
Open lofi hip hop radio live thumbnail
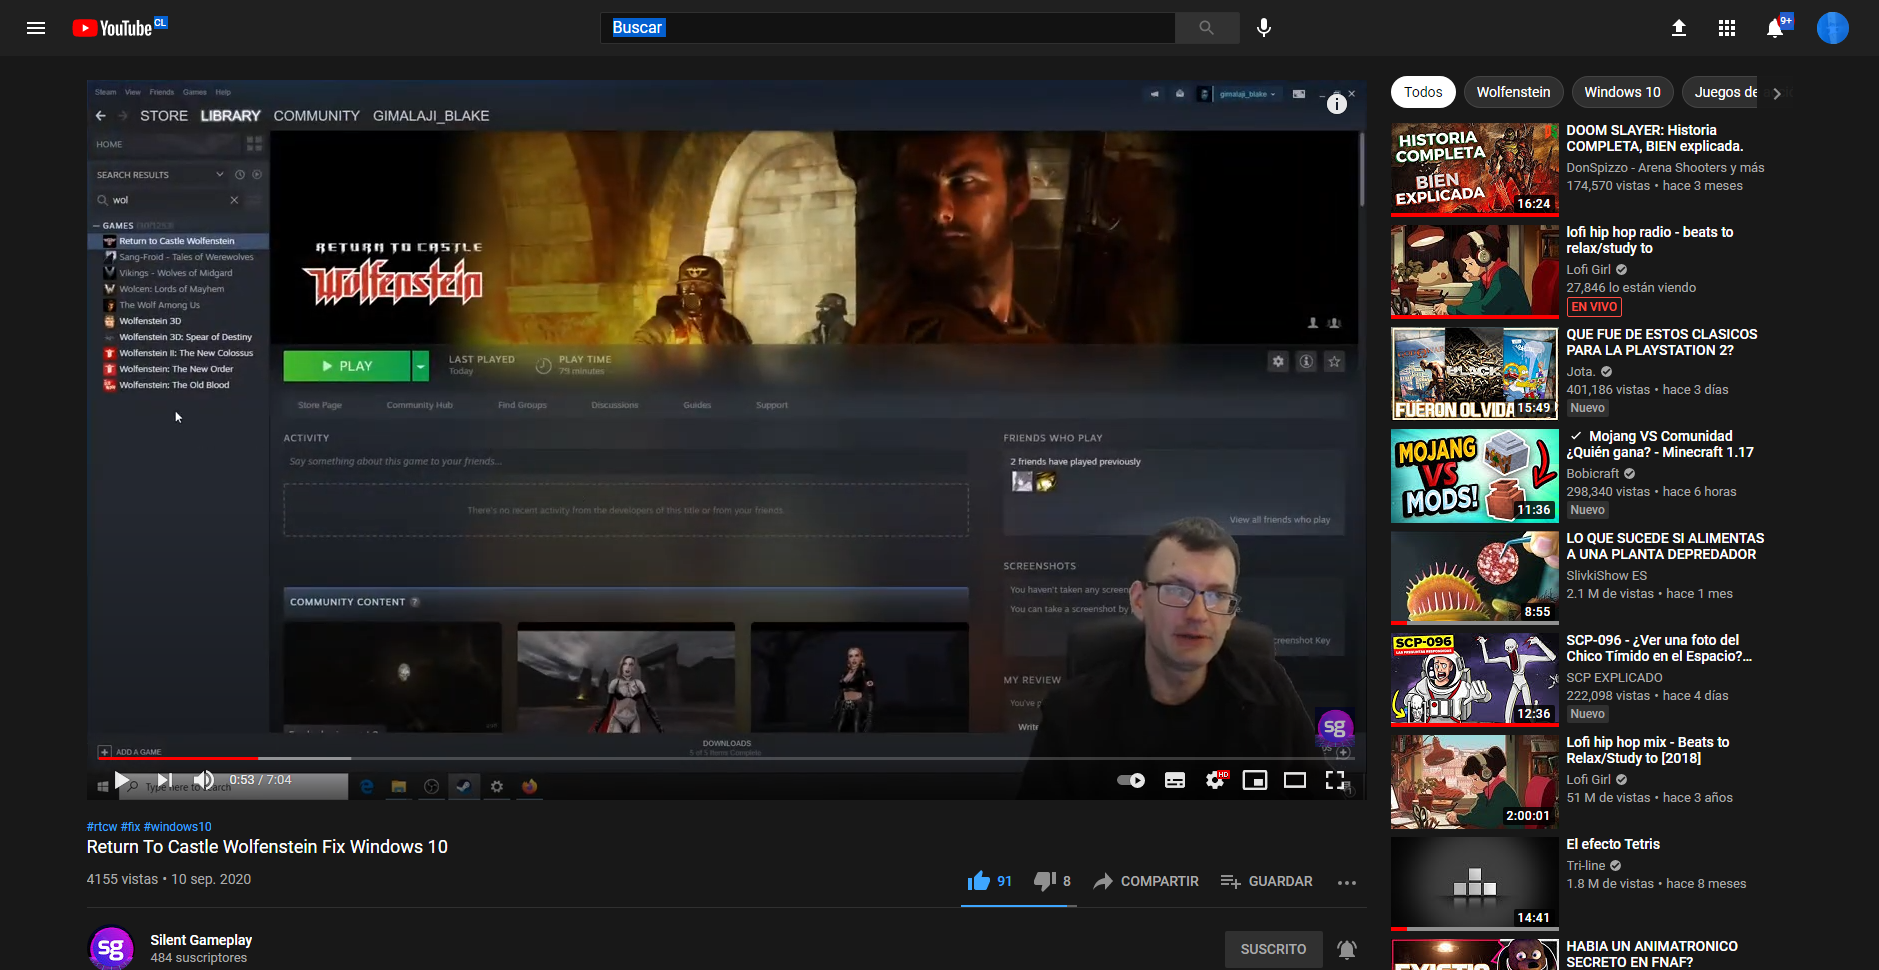(x=1475, y=271)
